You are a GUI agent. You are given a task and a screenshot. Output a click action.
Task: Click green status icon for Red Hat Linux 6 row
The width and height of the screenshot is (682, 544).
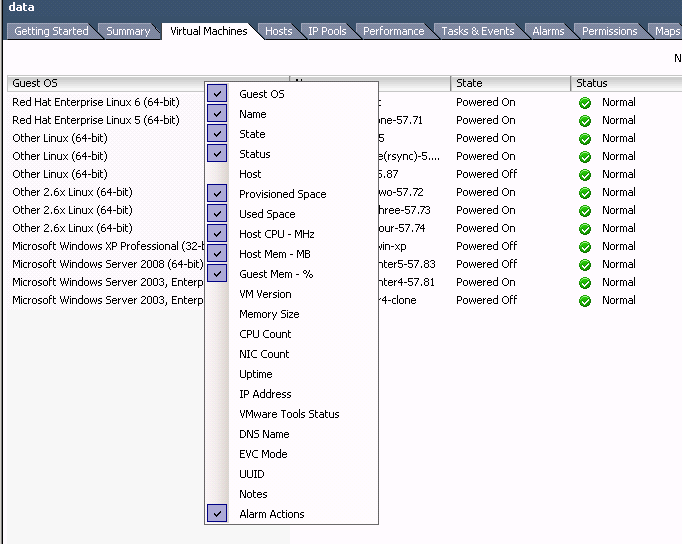pyautogui.click(x=585, y=103)
